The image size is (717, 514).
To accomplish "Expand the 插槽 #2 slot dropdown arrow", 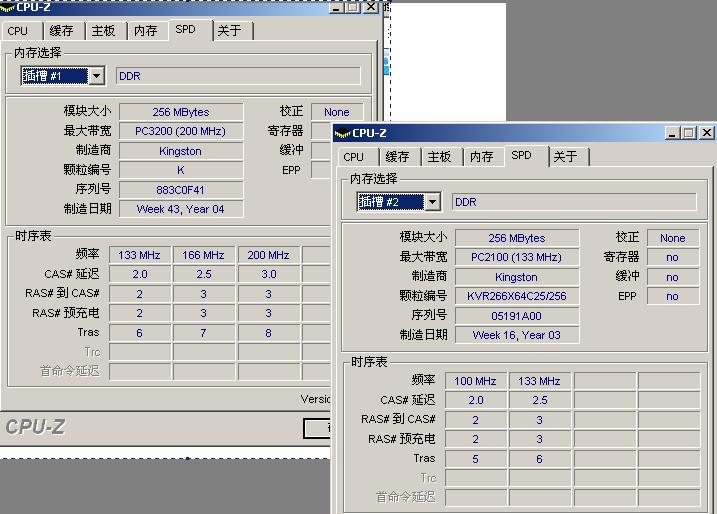I will pos(433,202).
